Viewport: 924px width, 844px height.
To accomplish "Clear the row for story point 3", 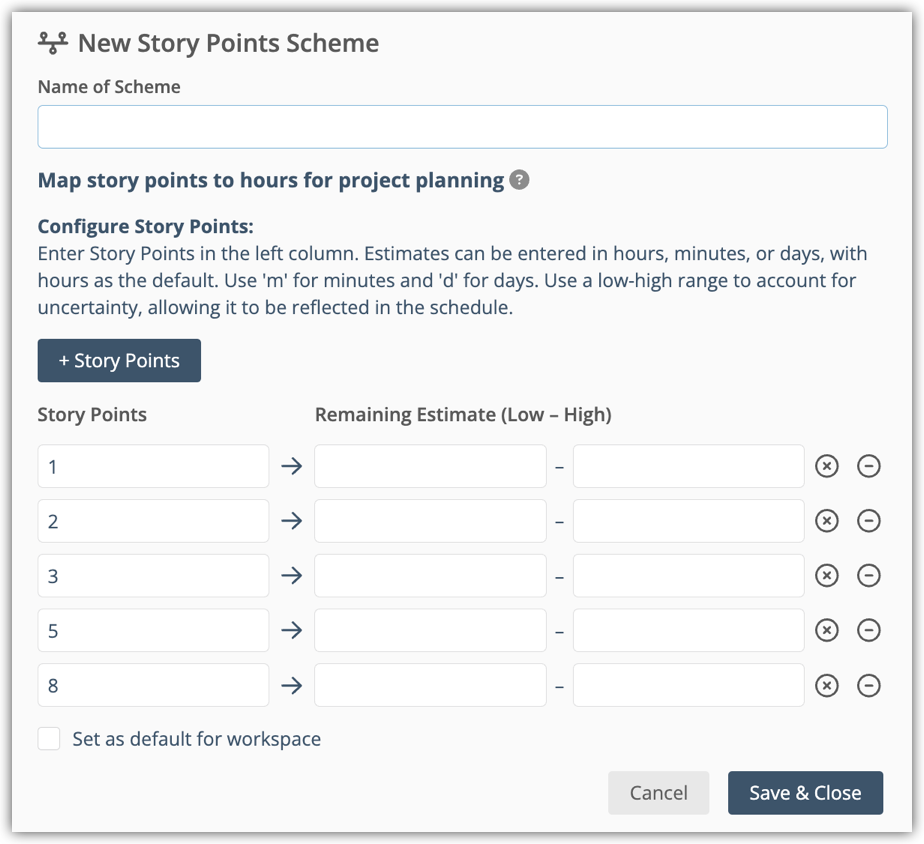I will point(827,576).
